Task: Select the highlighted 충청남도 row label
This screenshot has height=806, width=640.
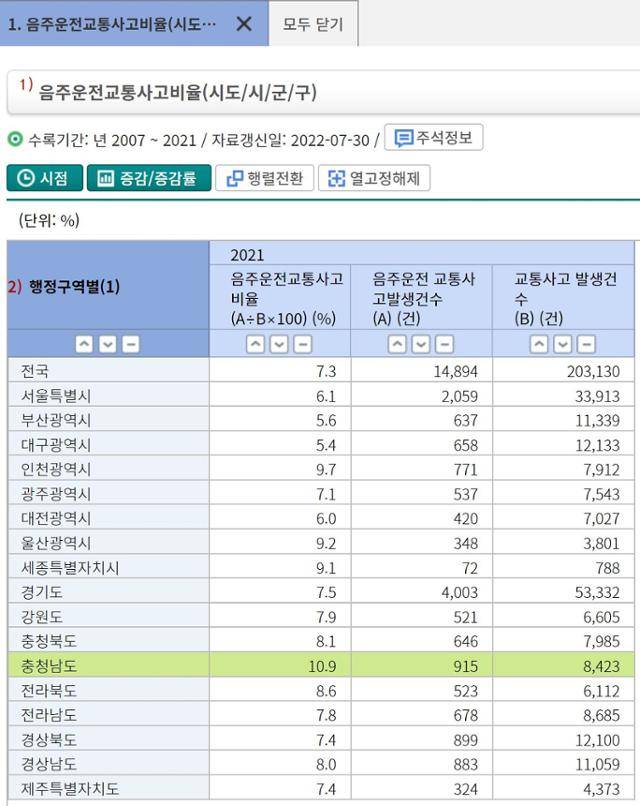Action: pos(49,666)
